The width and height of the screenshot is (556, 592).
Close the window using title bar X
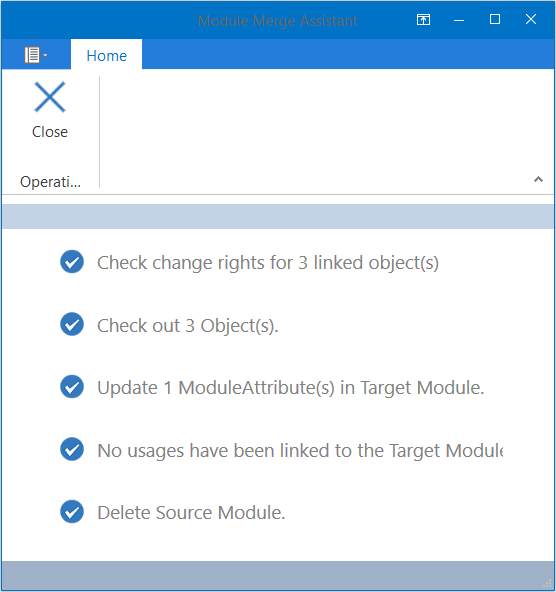click(531, 19)
